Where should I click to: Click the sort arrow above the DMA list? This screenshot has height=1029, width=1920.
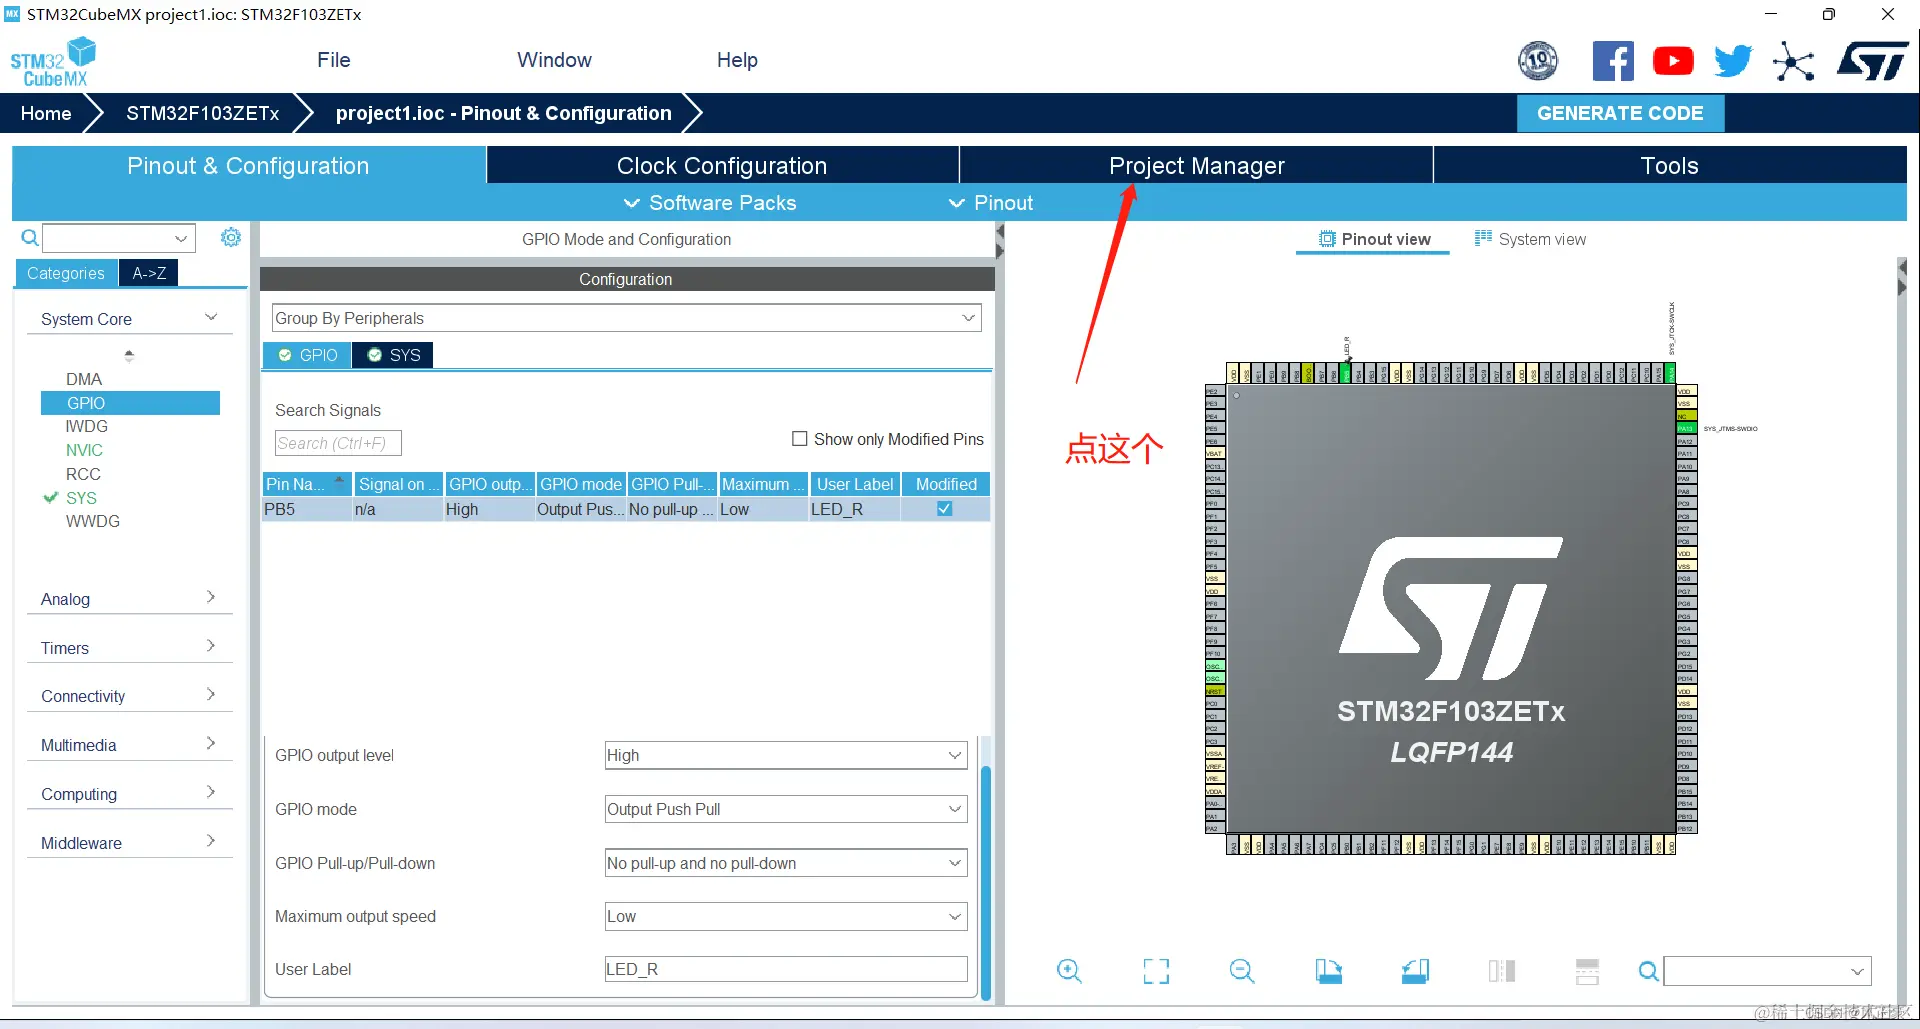pyautogui.click(x=129, y=355)
